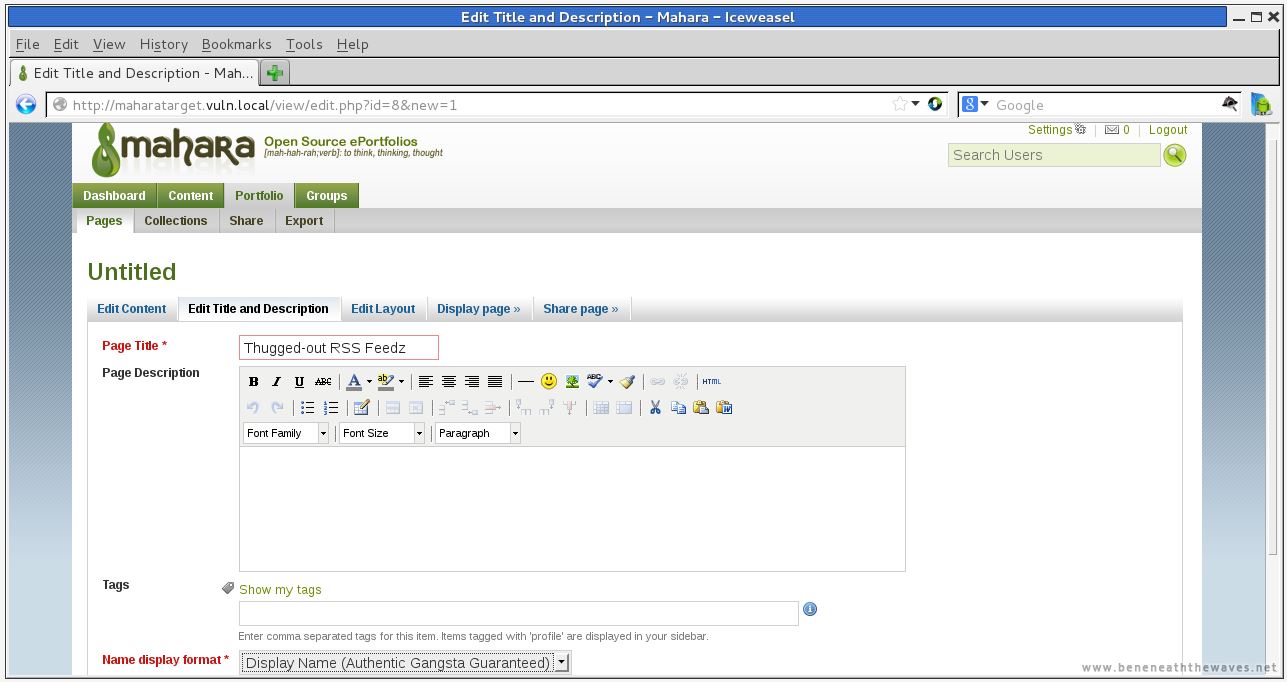Image resolution: width=1287 pixels, height=682 pixels.
Task: Click the Display page » link
Action: click(479, 309)
